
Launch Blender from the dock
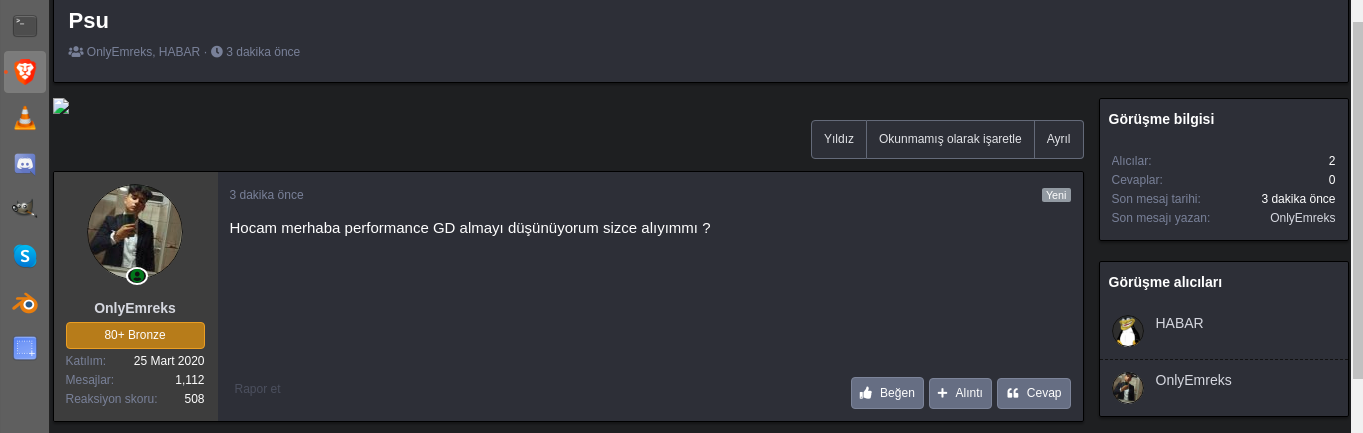[x=25, y=302]
